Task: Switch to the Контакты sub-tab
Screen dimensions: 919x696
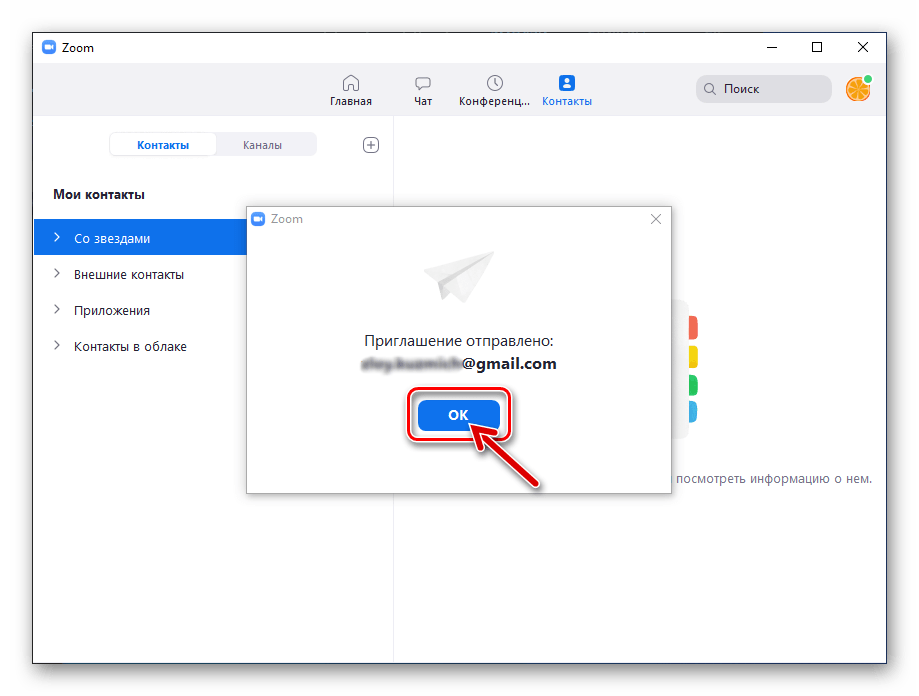Action: click(163, 145)
